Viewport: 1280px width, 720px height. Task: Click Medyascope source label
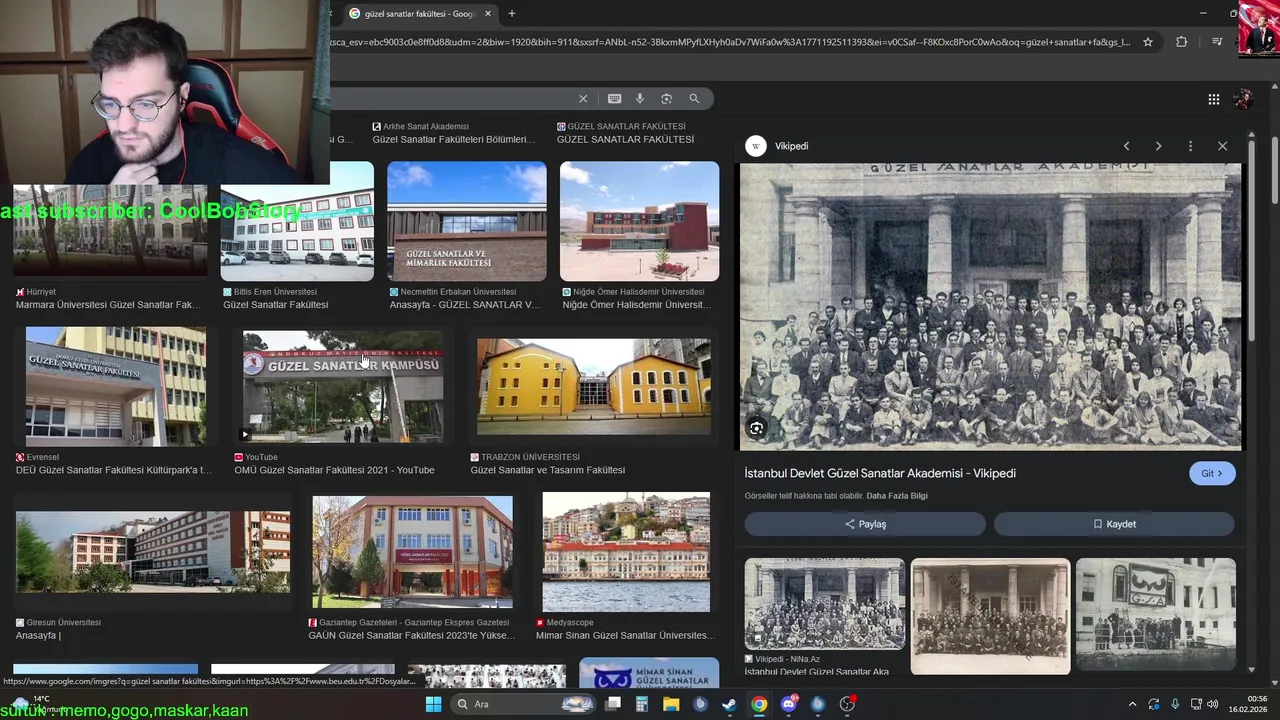click(x=571, y=622)
